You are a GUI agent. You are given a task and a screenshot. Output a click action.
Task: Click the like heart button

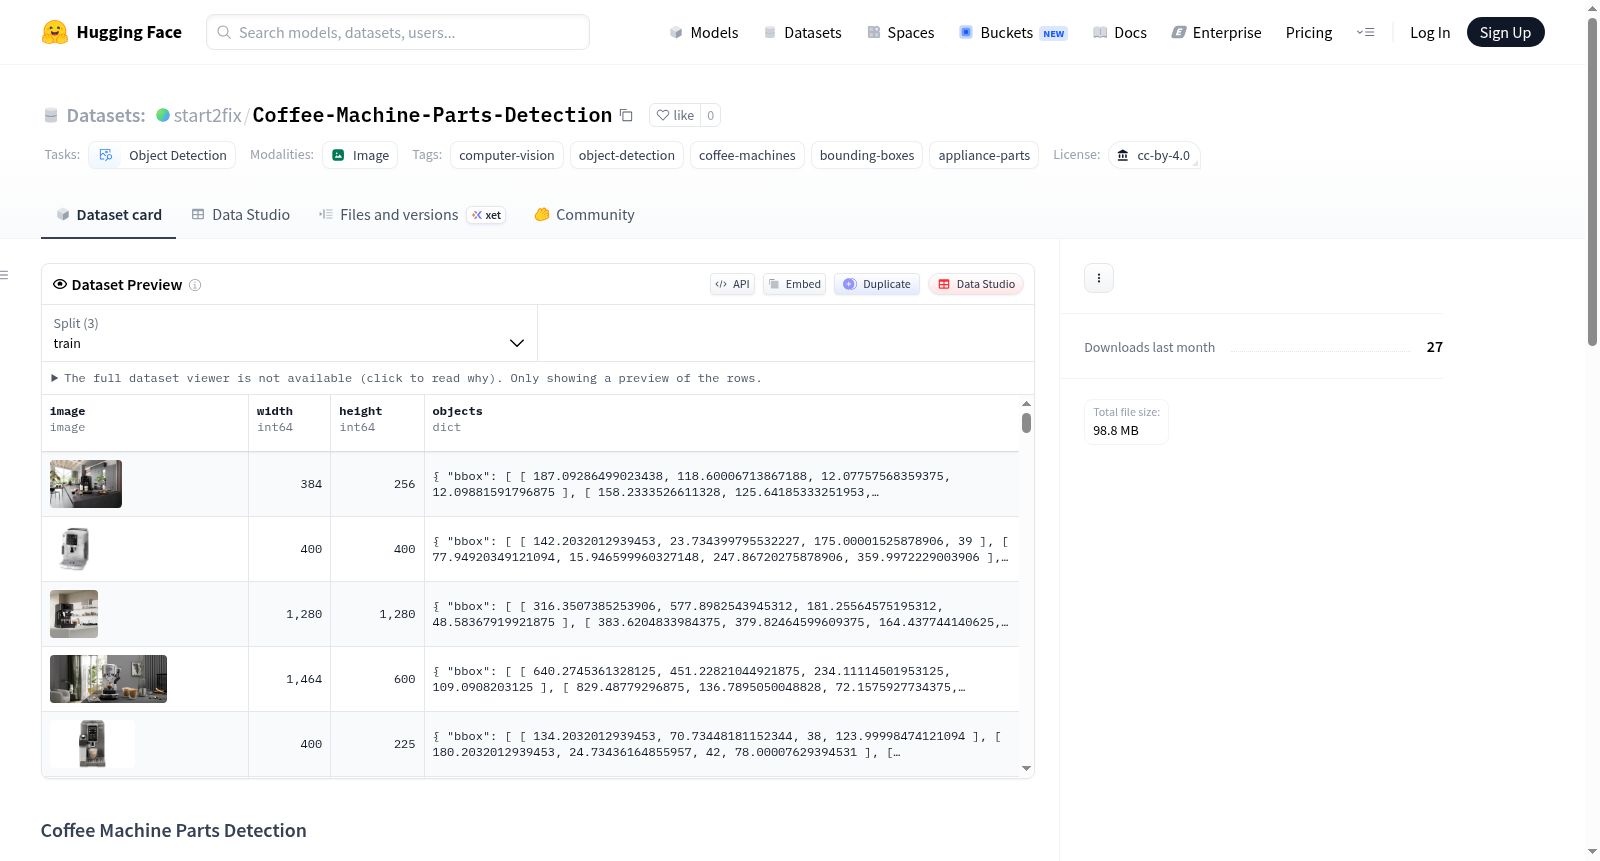click(x=675, y=115)
